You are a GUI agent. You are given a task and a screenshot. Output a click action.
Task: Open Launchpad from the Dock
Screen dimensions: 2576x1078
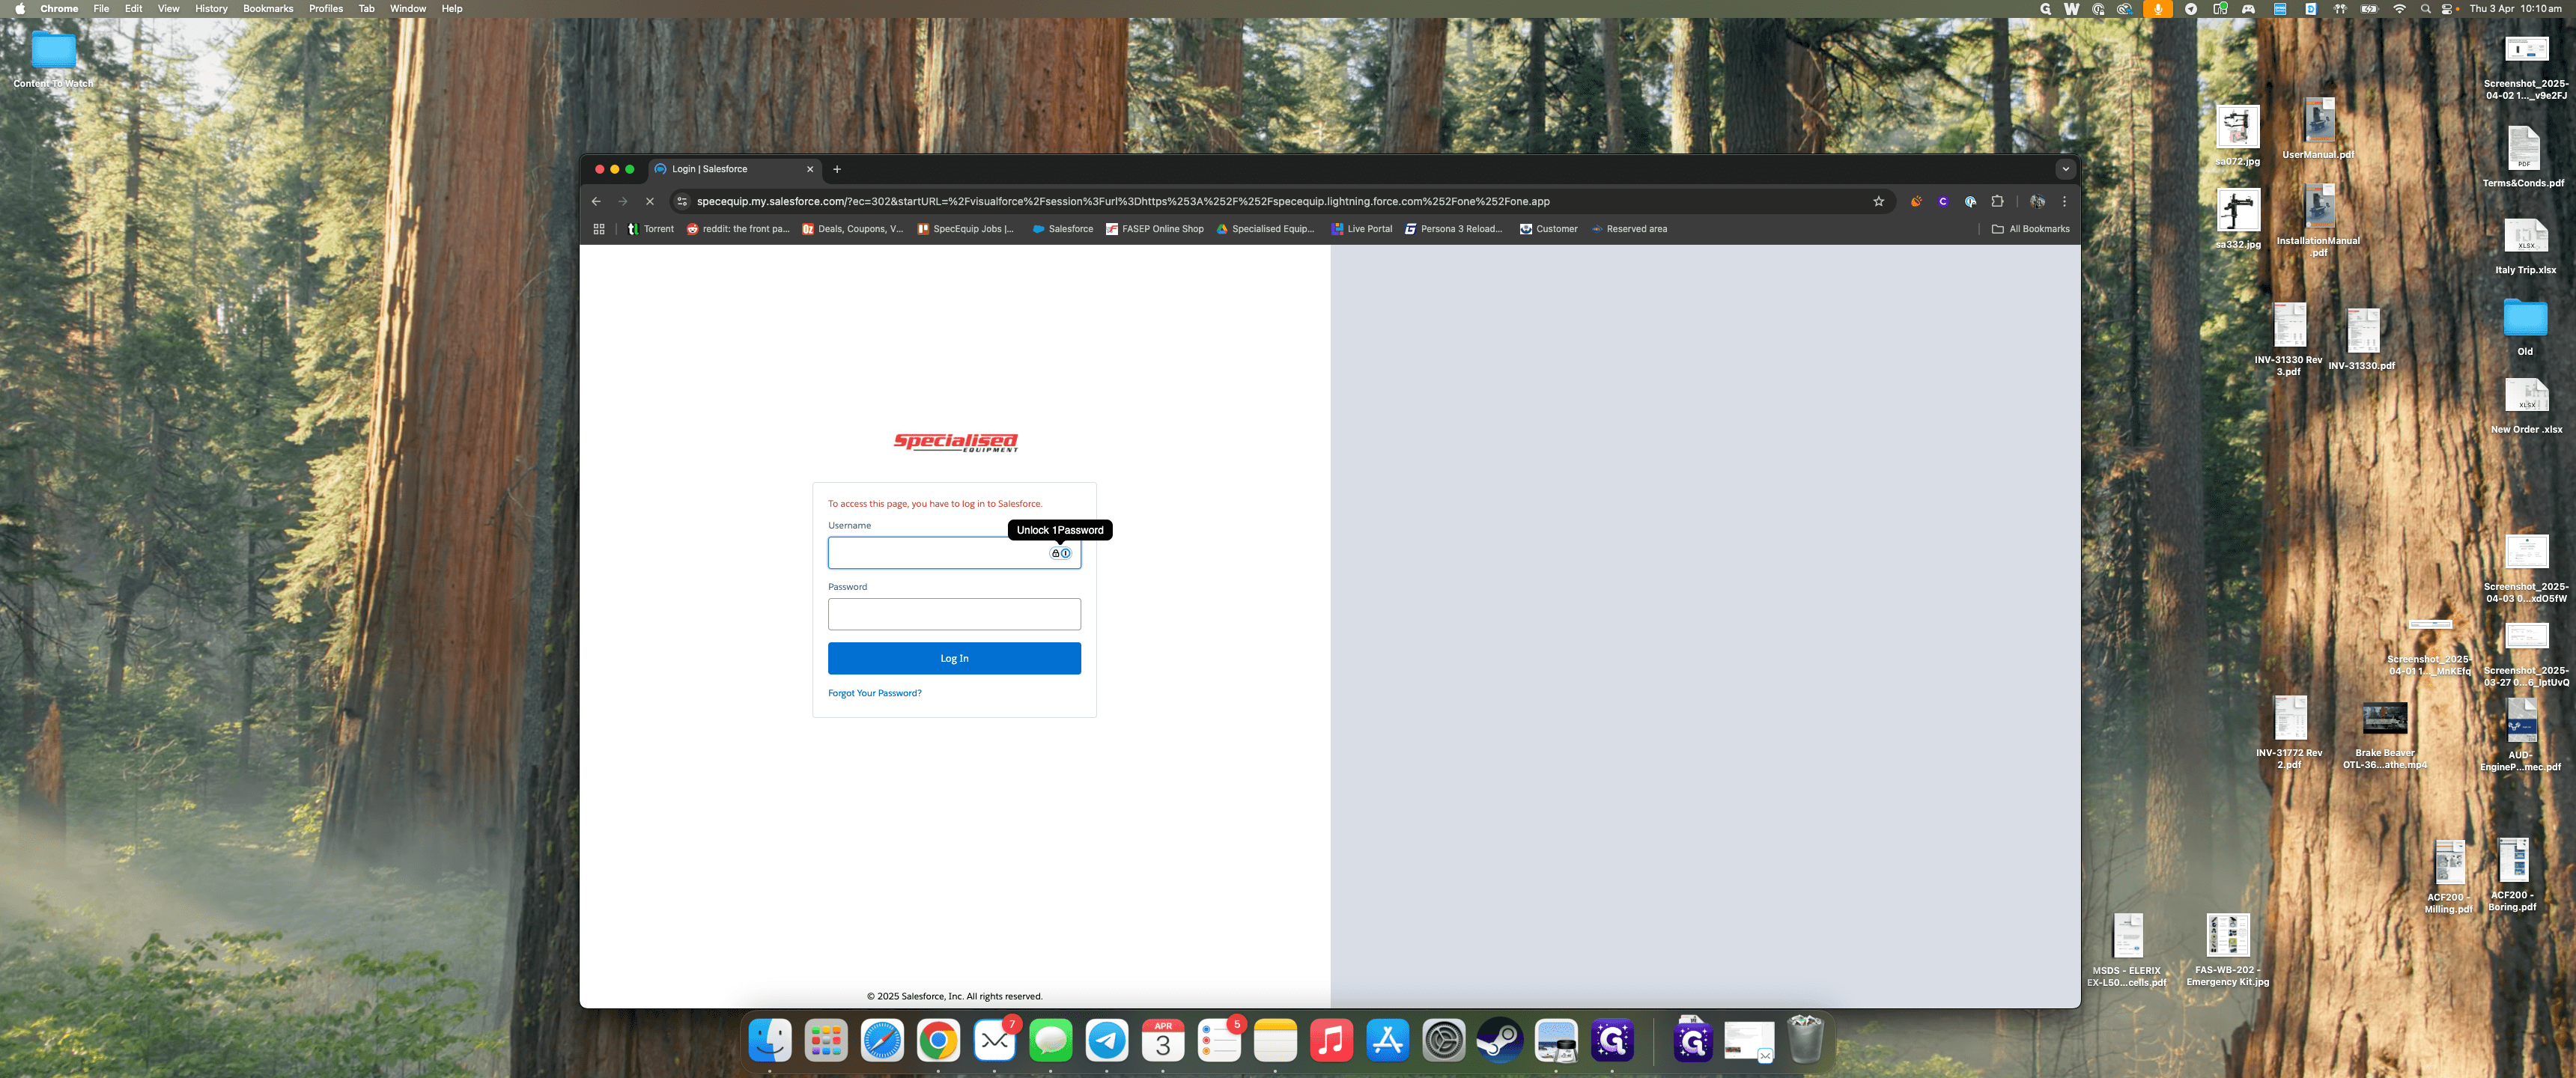tap(826, 1040)
